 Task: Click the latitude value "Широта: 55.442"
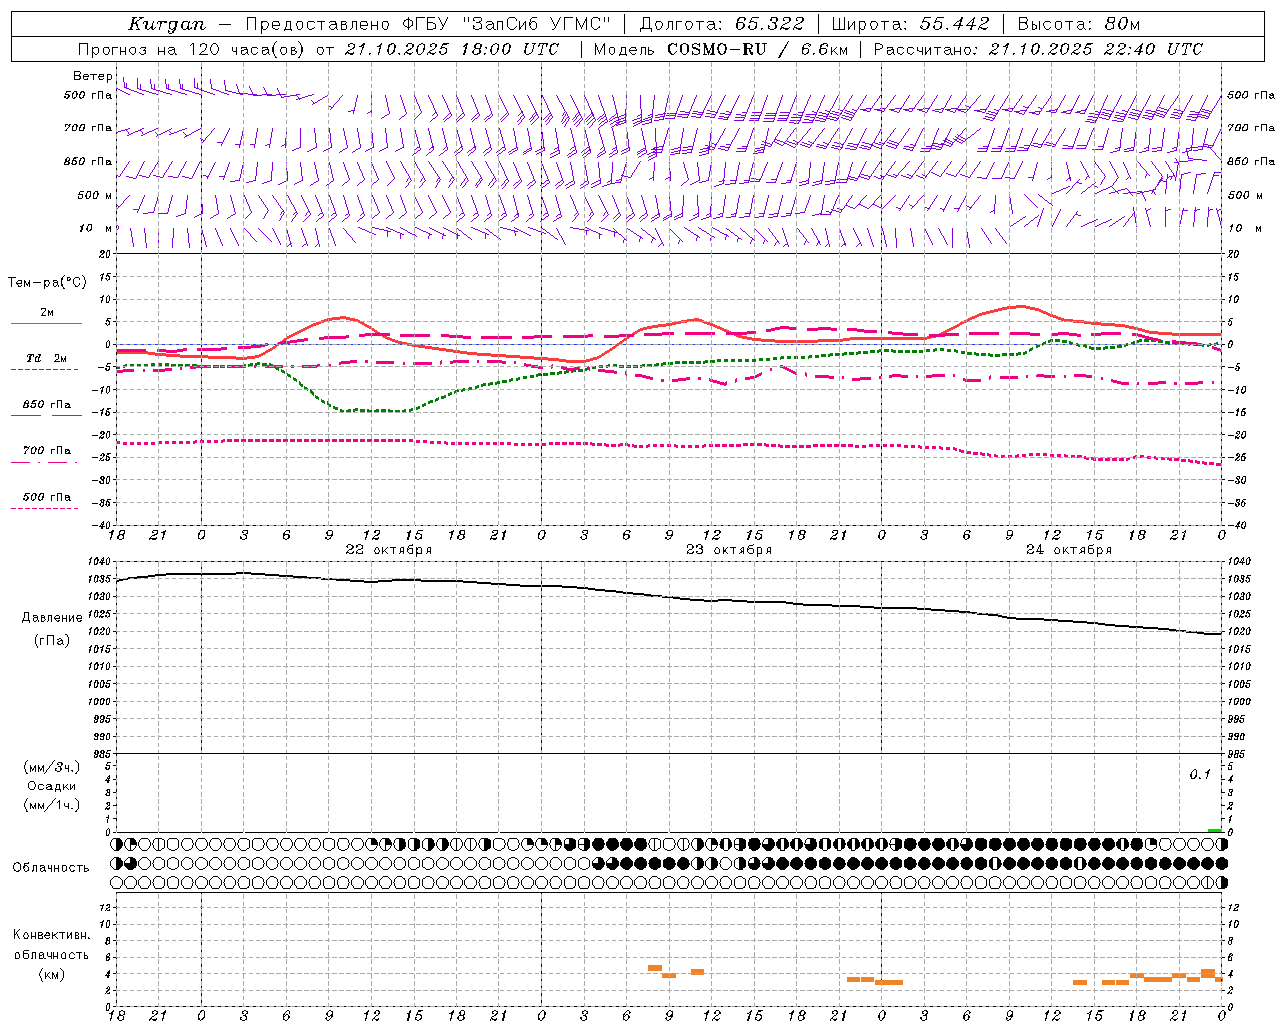910,24
